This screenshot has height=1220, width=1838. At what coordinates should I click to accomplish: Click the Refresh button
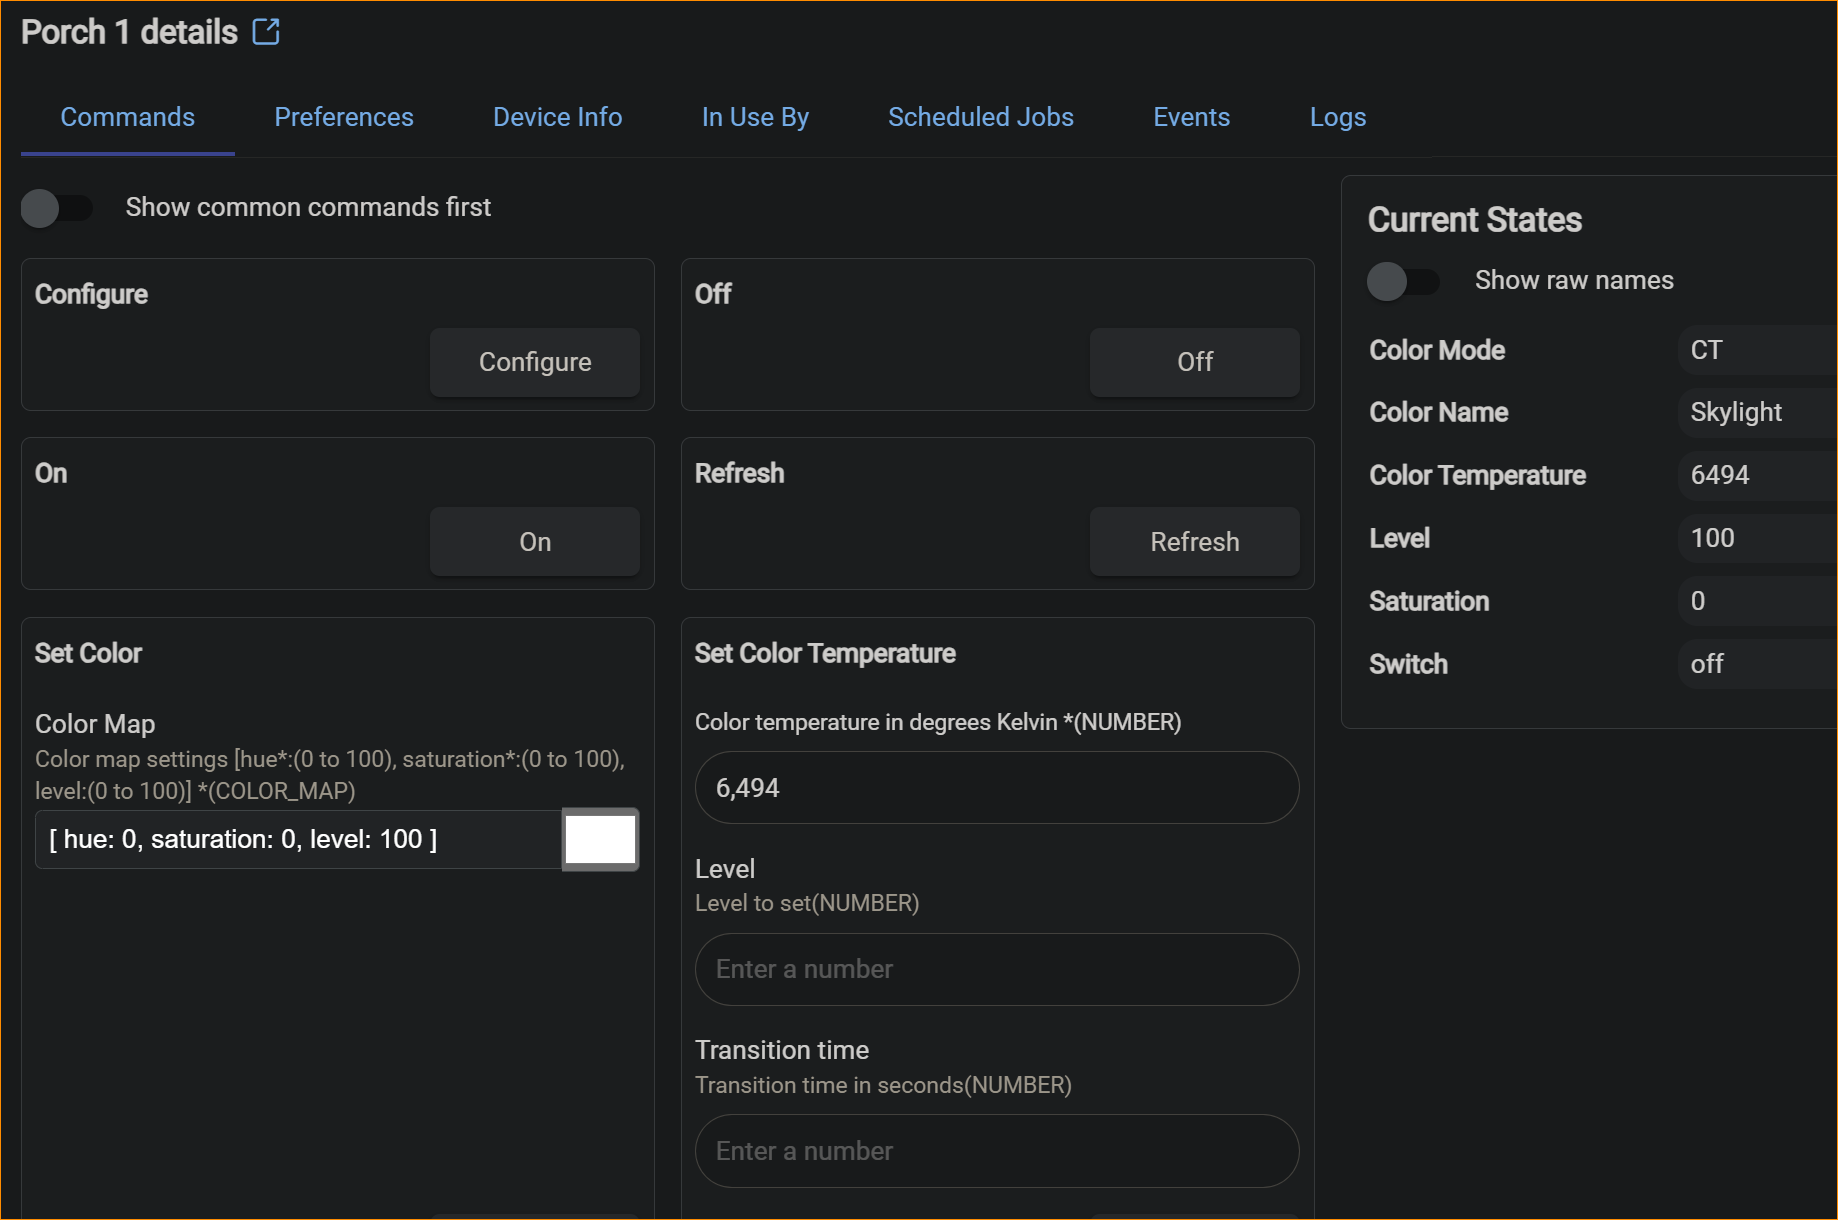(1194, 542)
